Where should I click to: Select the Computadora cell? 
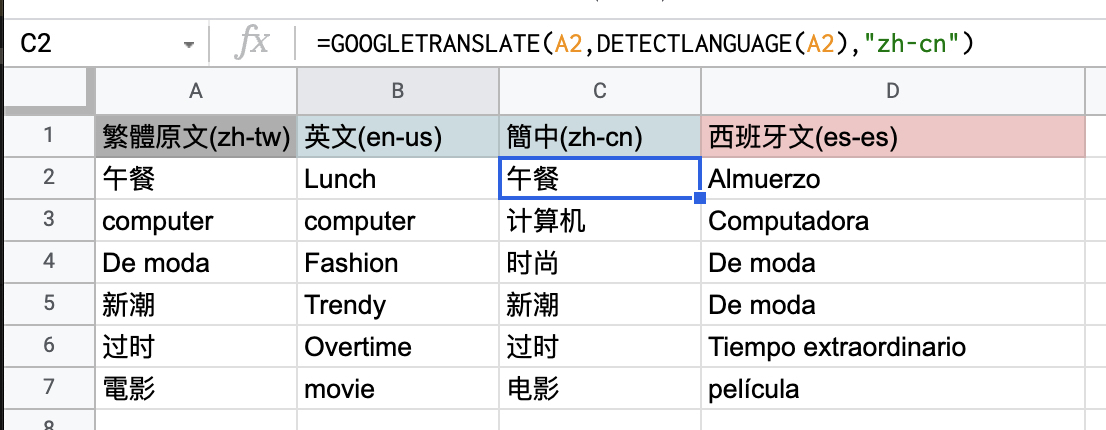[x=893, y=221]
